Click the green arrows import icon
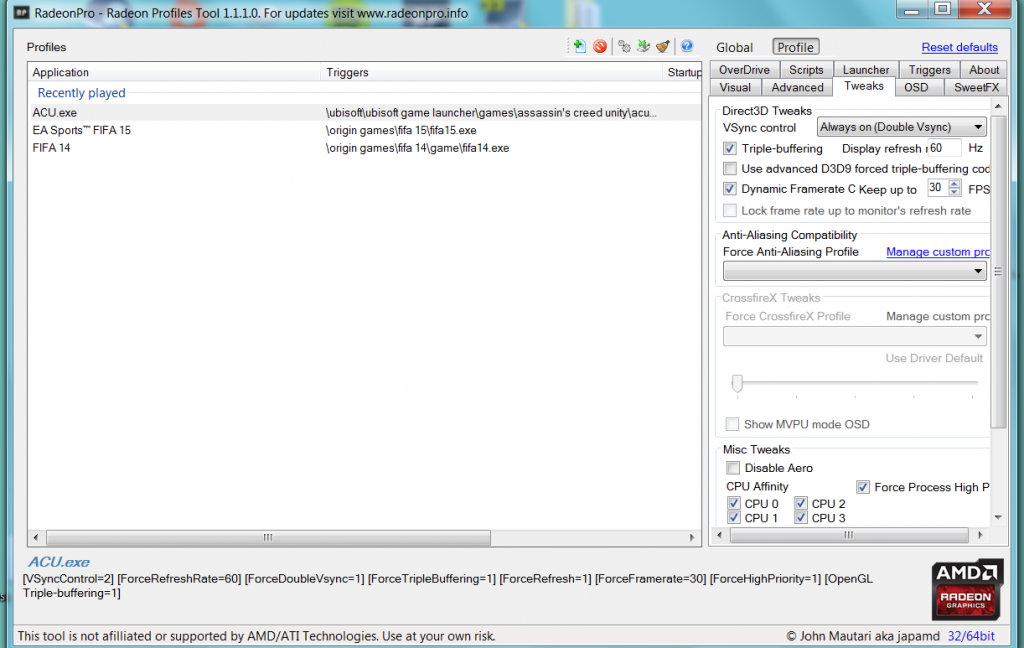 (643, 46)
